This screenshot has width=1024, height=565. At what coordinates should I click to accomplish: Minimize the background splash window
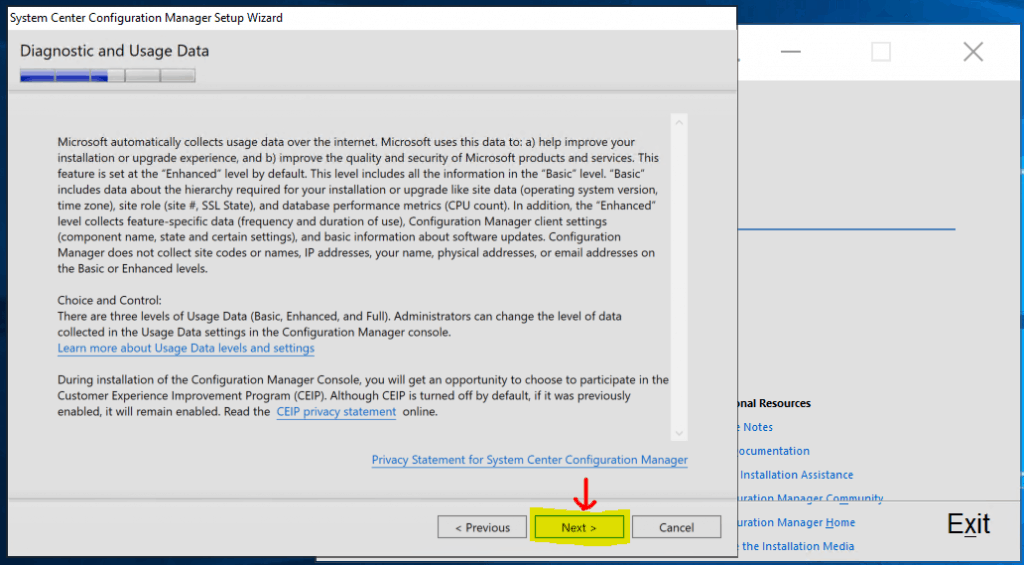790,52
